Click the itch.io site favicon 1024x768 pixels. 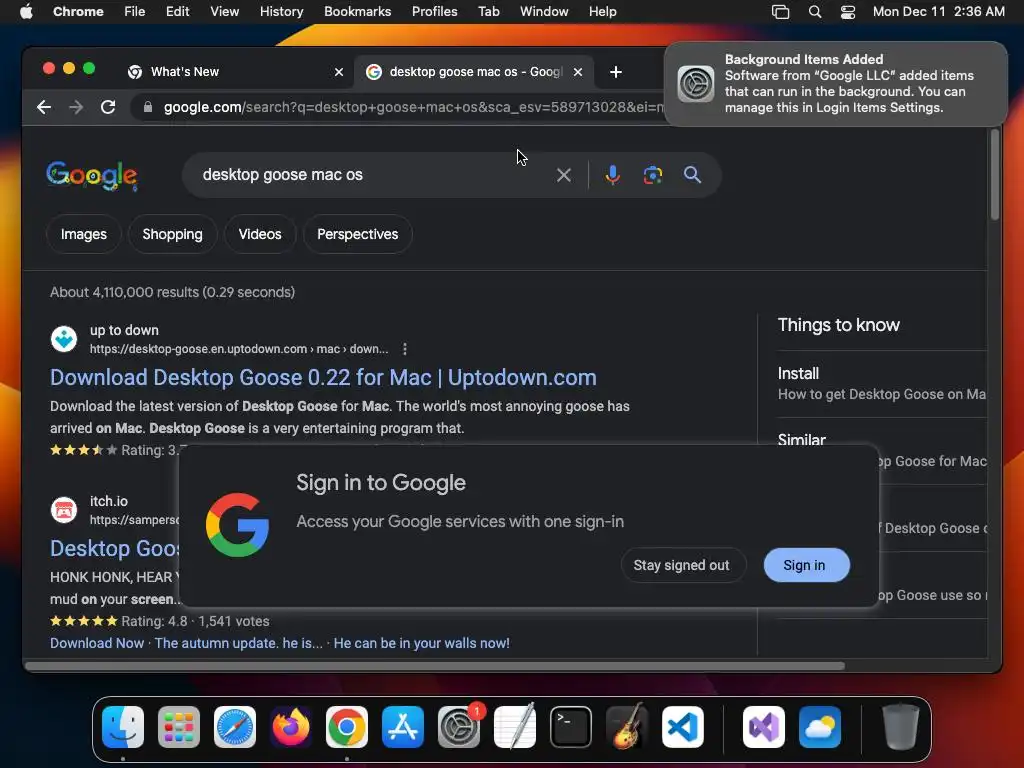click(x=64, y=510)
